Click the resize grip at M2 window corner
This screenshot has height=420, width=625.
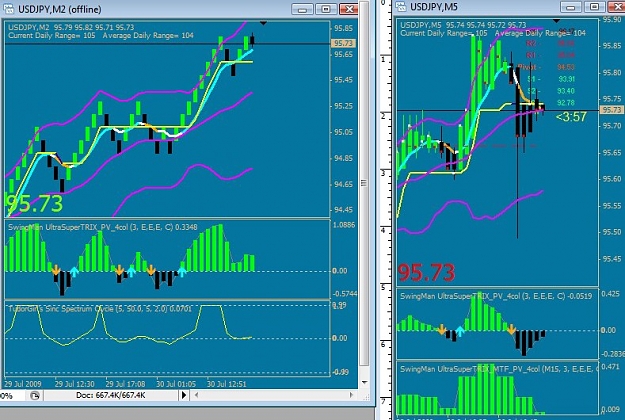(364, 396)
